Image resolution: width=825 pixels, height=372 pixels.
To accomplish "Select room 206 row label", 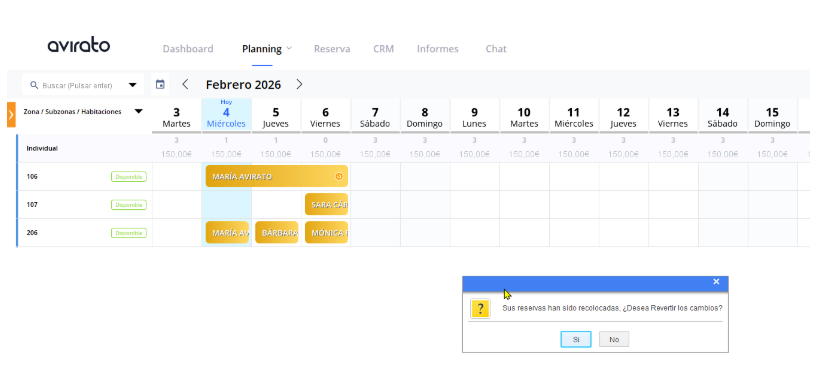I will (32, 233).
